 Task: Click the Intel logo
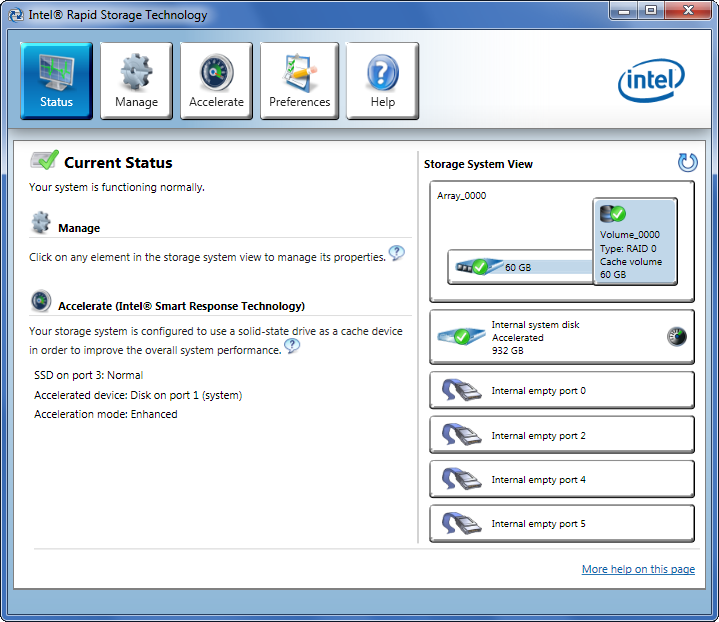[652, 80]
